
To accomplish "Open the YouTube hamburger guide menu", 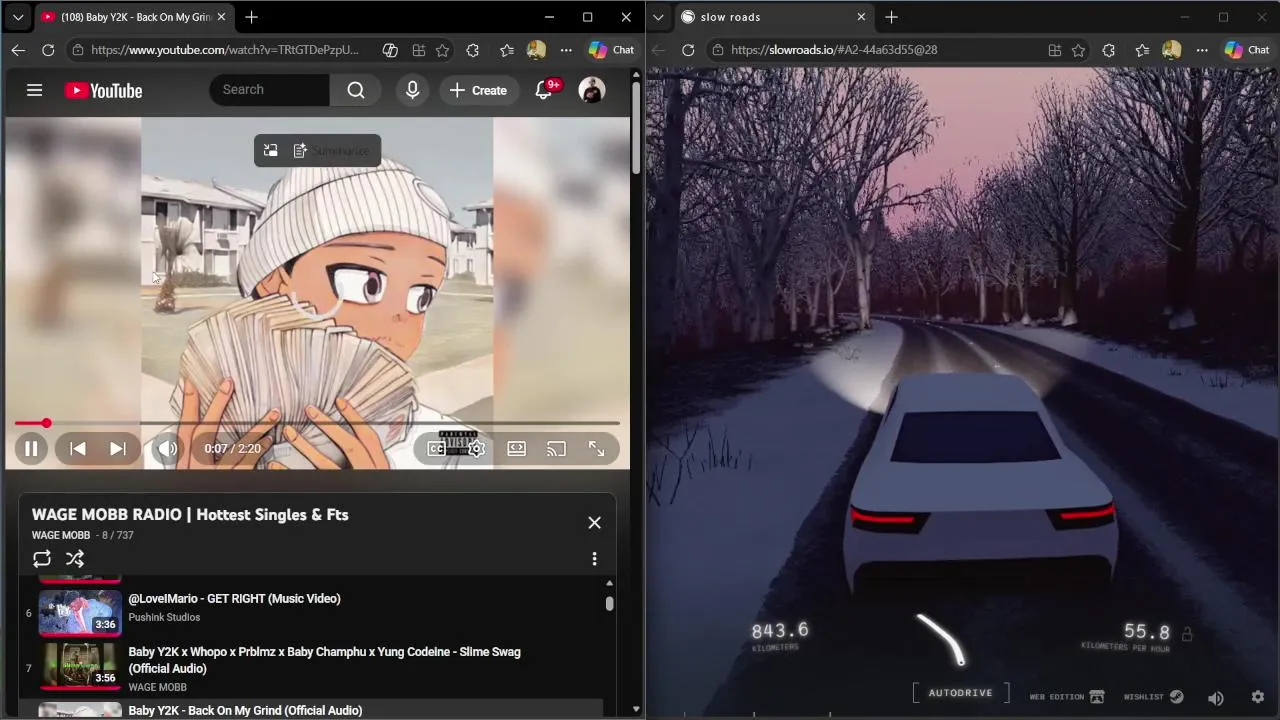I will coord(34,90).
